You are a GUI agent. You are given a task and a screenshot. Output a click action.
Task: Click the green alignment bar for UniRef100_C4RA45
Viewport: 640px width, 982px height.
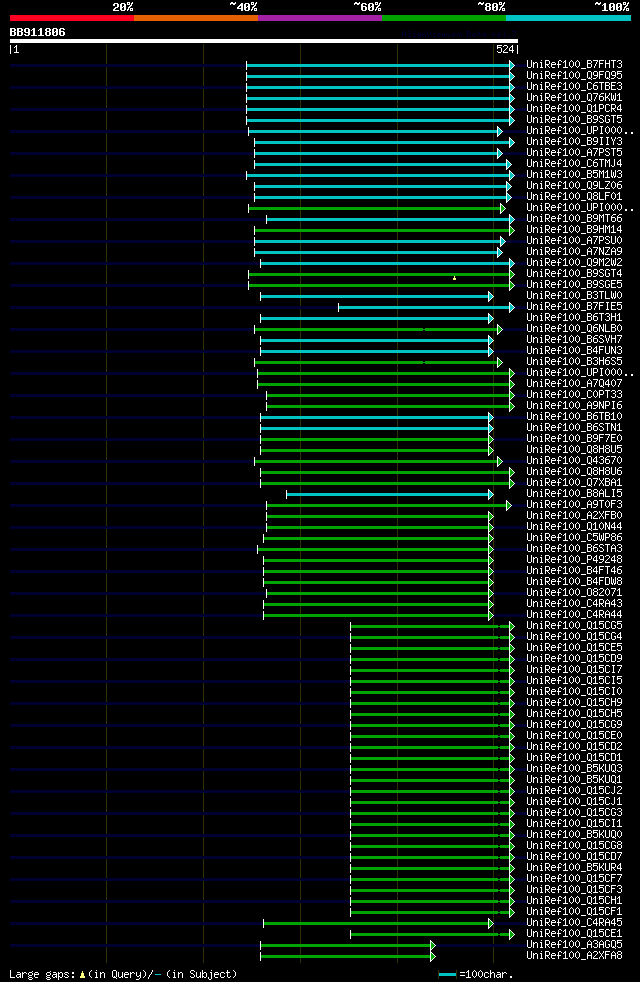(x=378, y=923)
